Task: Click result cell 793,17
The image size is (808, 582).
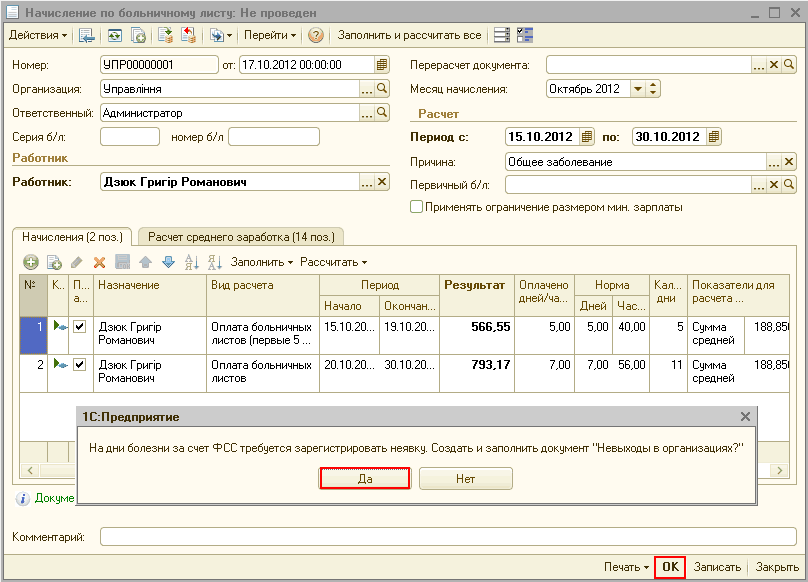Action: click(x=477, y=373)
